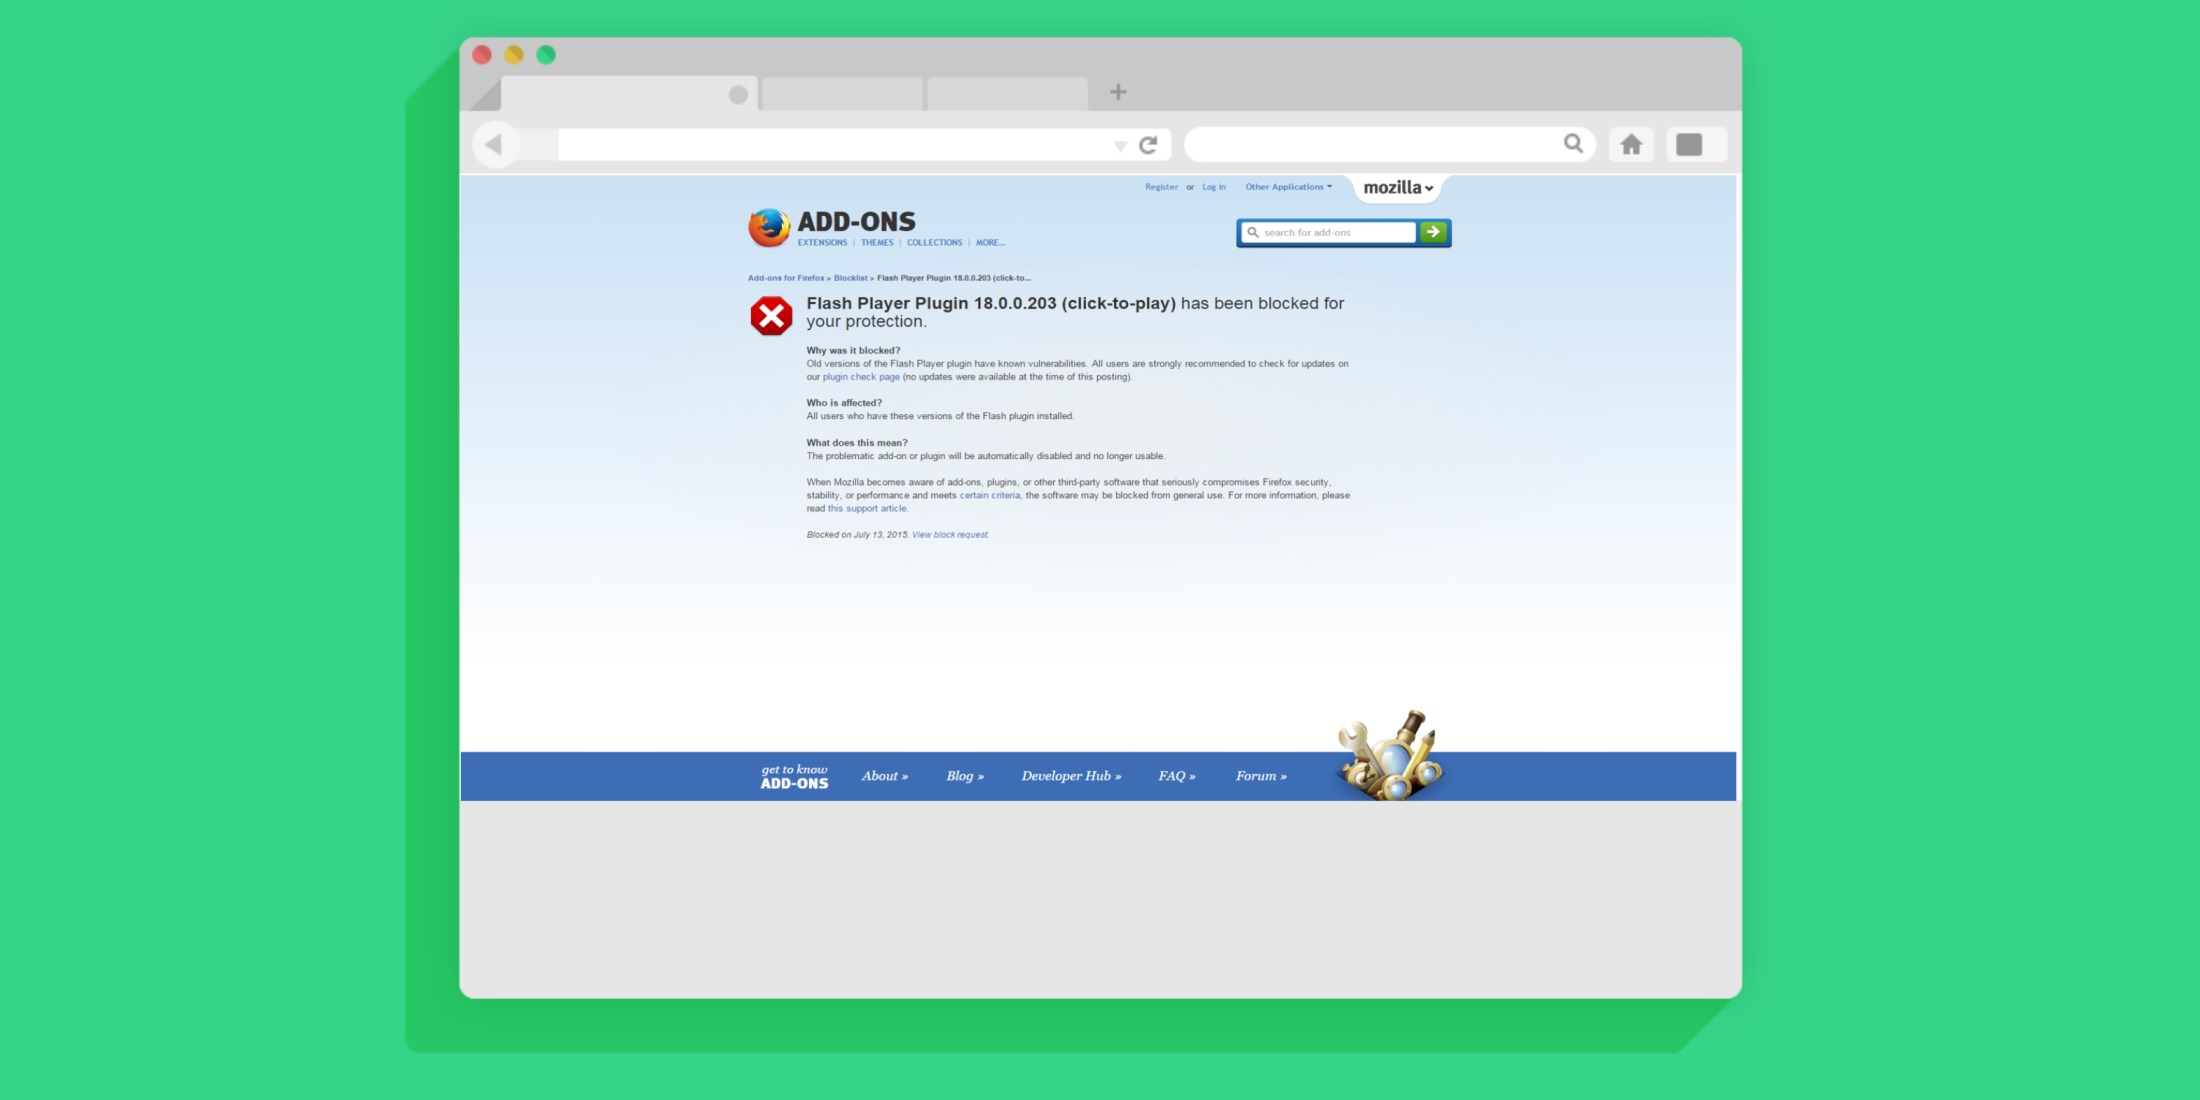The width and height of the screenshot is (2200, 1100).
Task: Click the red blocked X icon
Action: click(771, 316)
